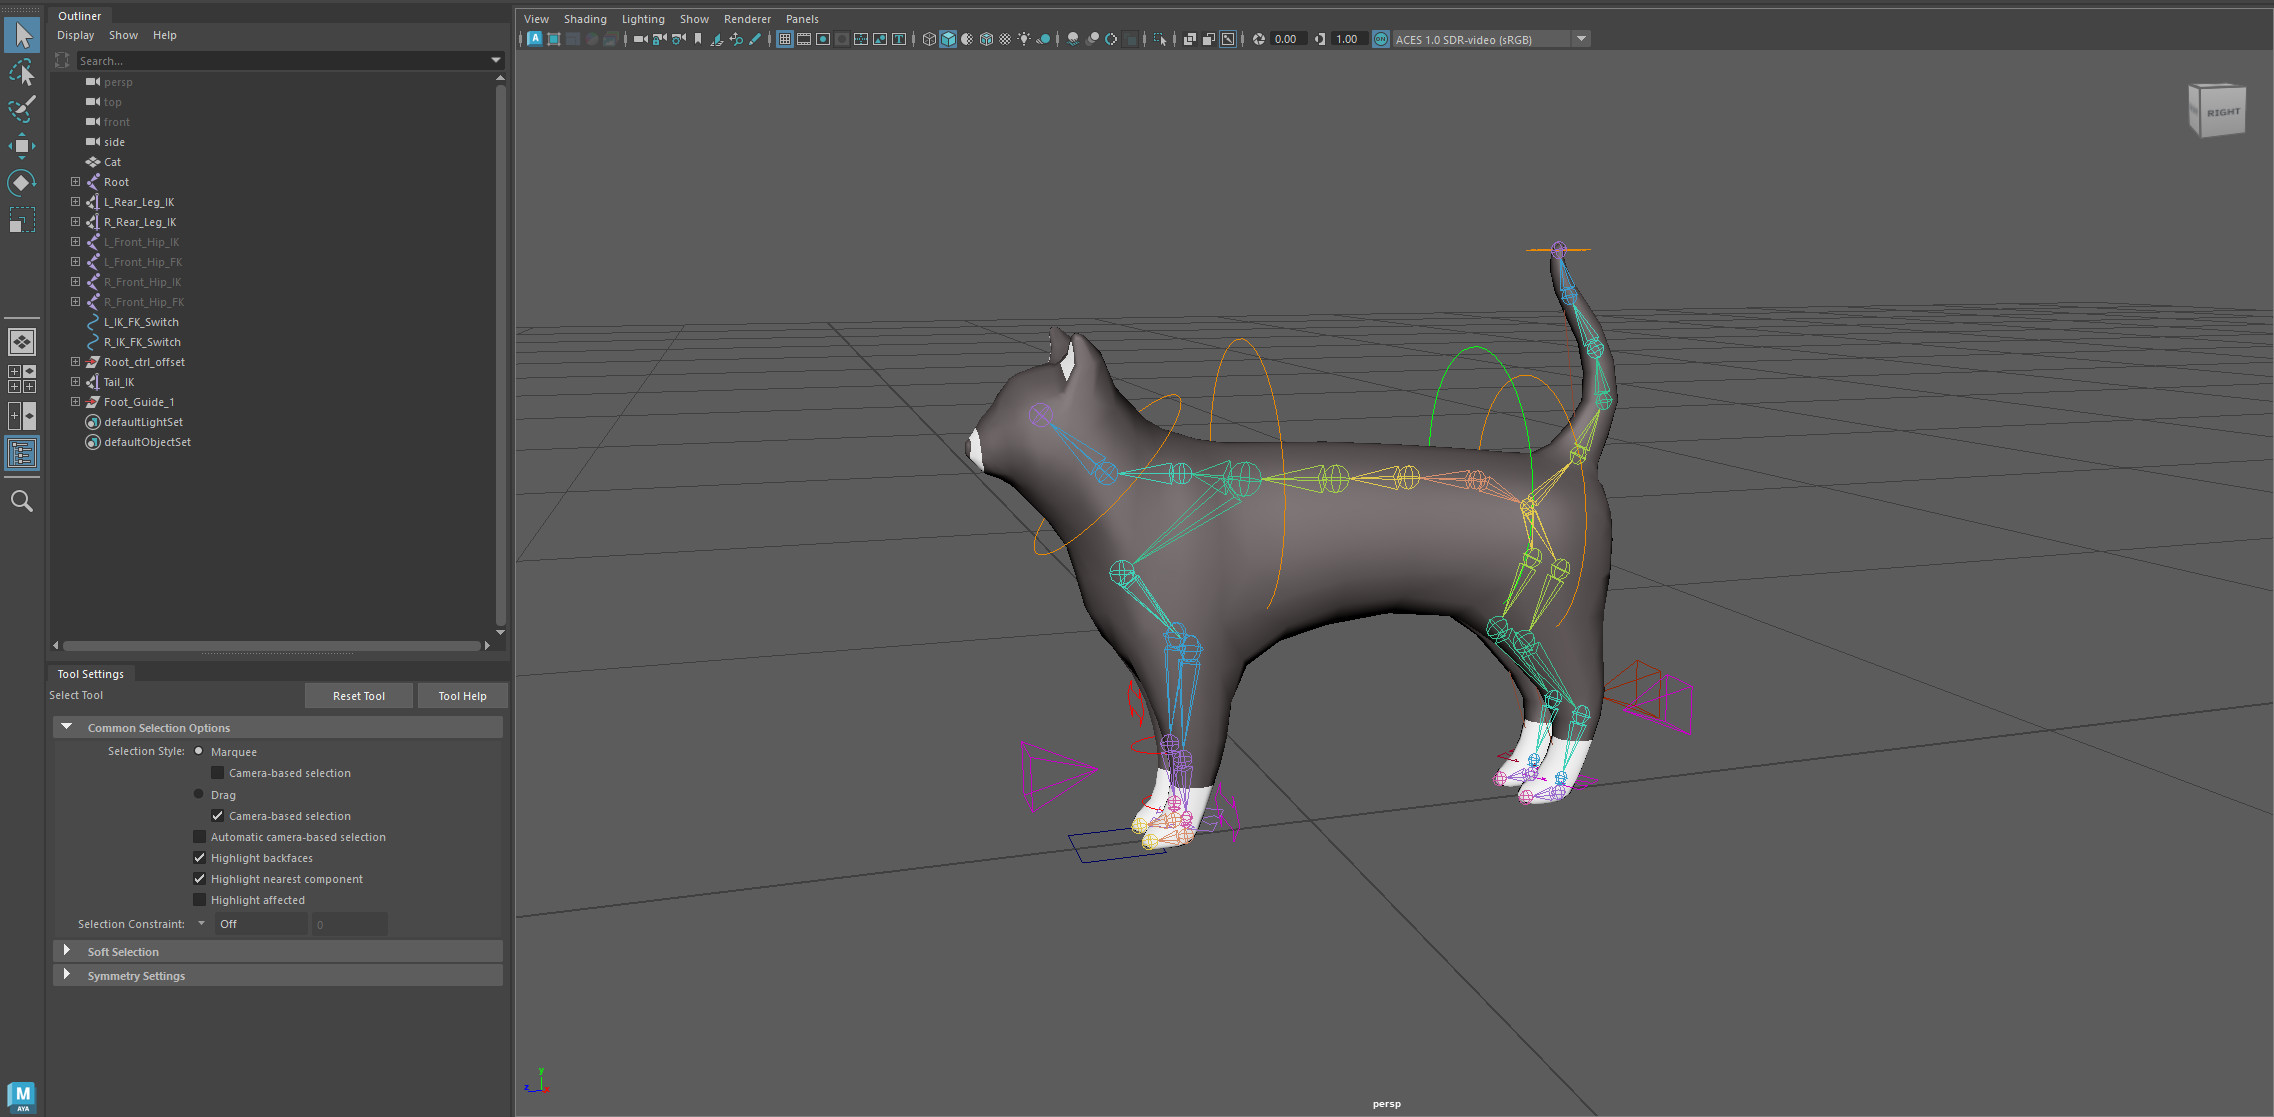Toggle the Lock camera icon
This screenshot has width=2274, height=1117.
coord(660,39)
